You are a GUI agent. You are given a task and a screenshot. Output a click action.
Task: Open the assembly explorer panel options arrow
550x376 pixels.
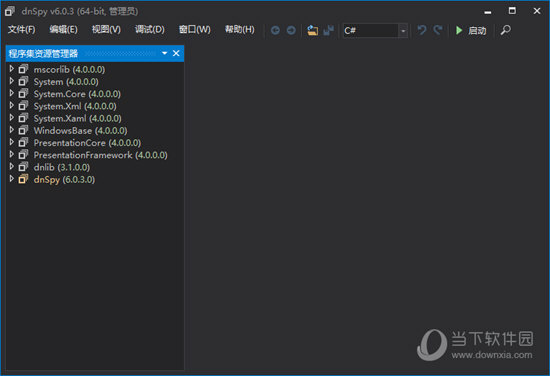[164, 53]
